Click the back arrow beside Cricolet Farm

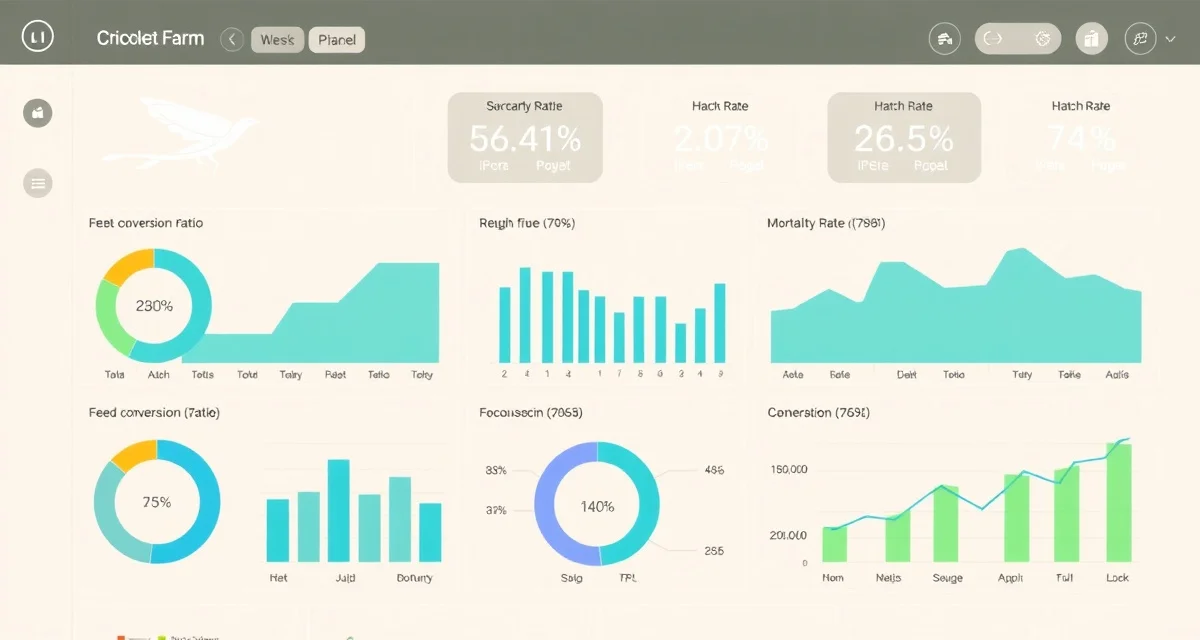[231, 39]
